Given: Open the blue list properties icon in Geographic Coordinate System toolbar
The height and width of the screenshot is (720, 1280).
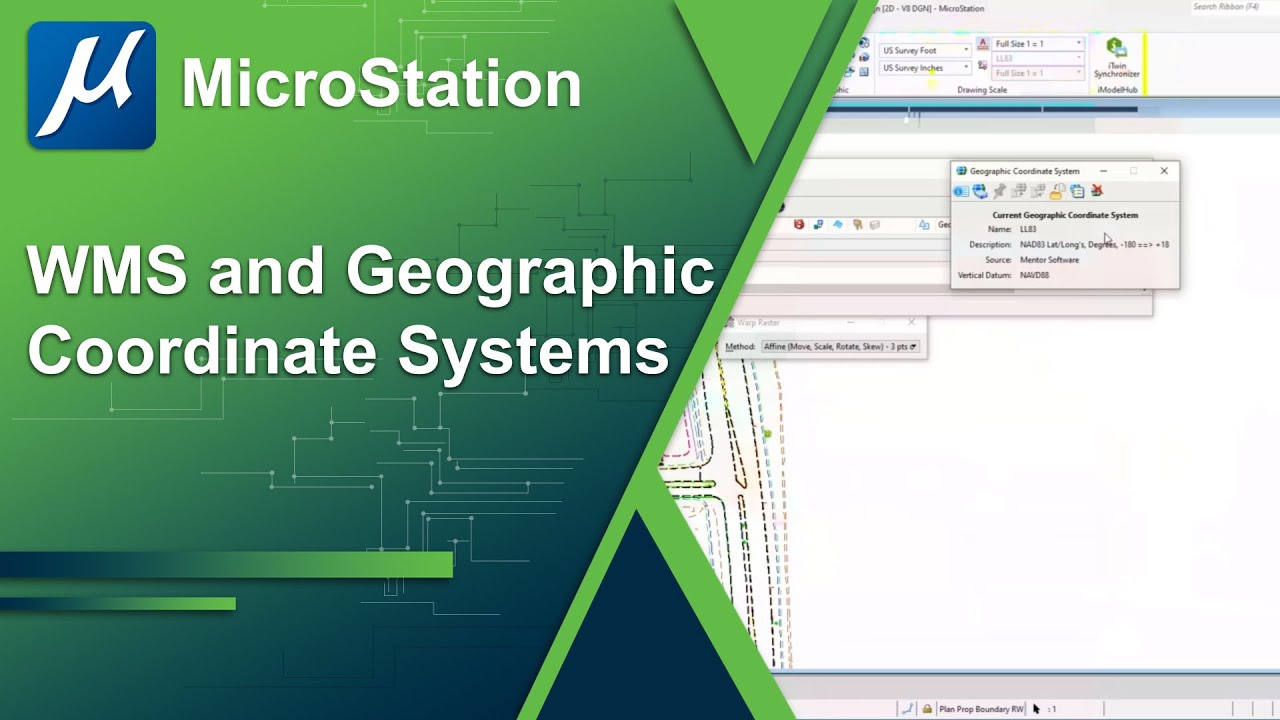Looking at the screenshot, I should coord(1077,191).
